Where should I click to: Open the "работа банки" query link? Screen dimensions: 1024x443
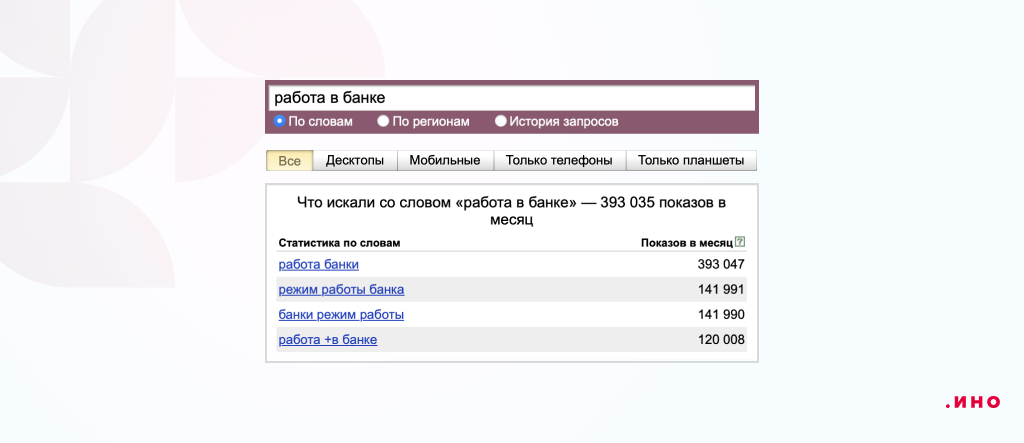[x=318, y=264]
